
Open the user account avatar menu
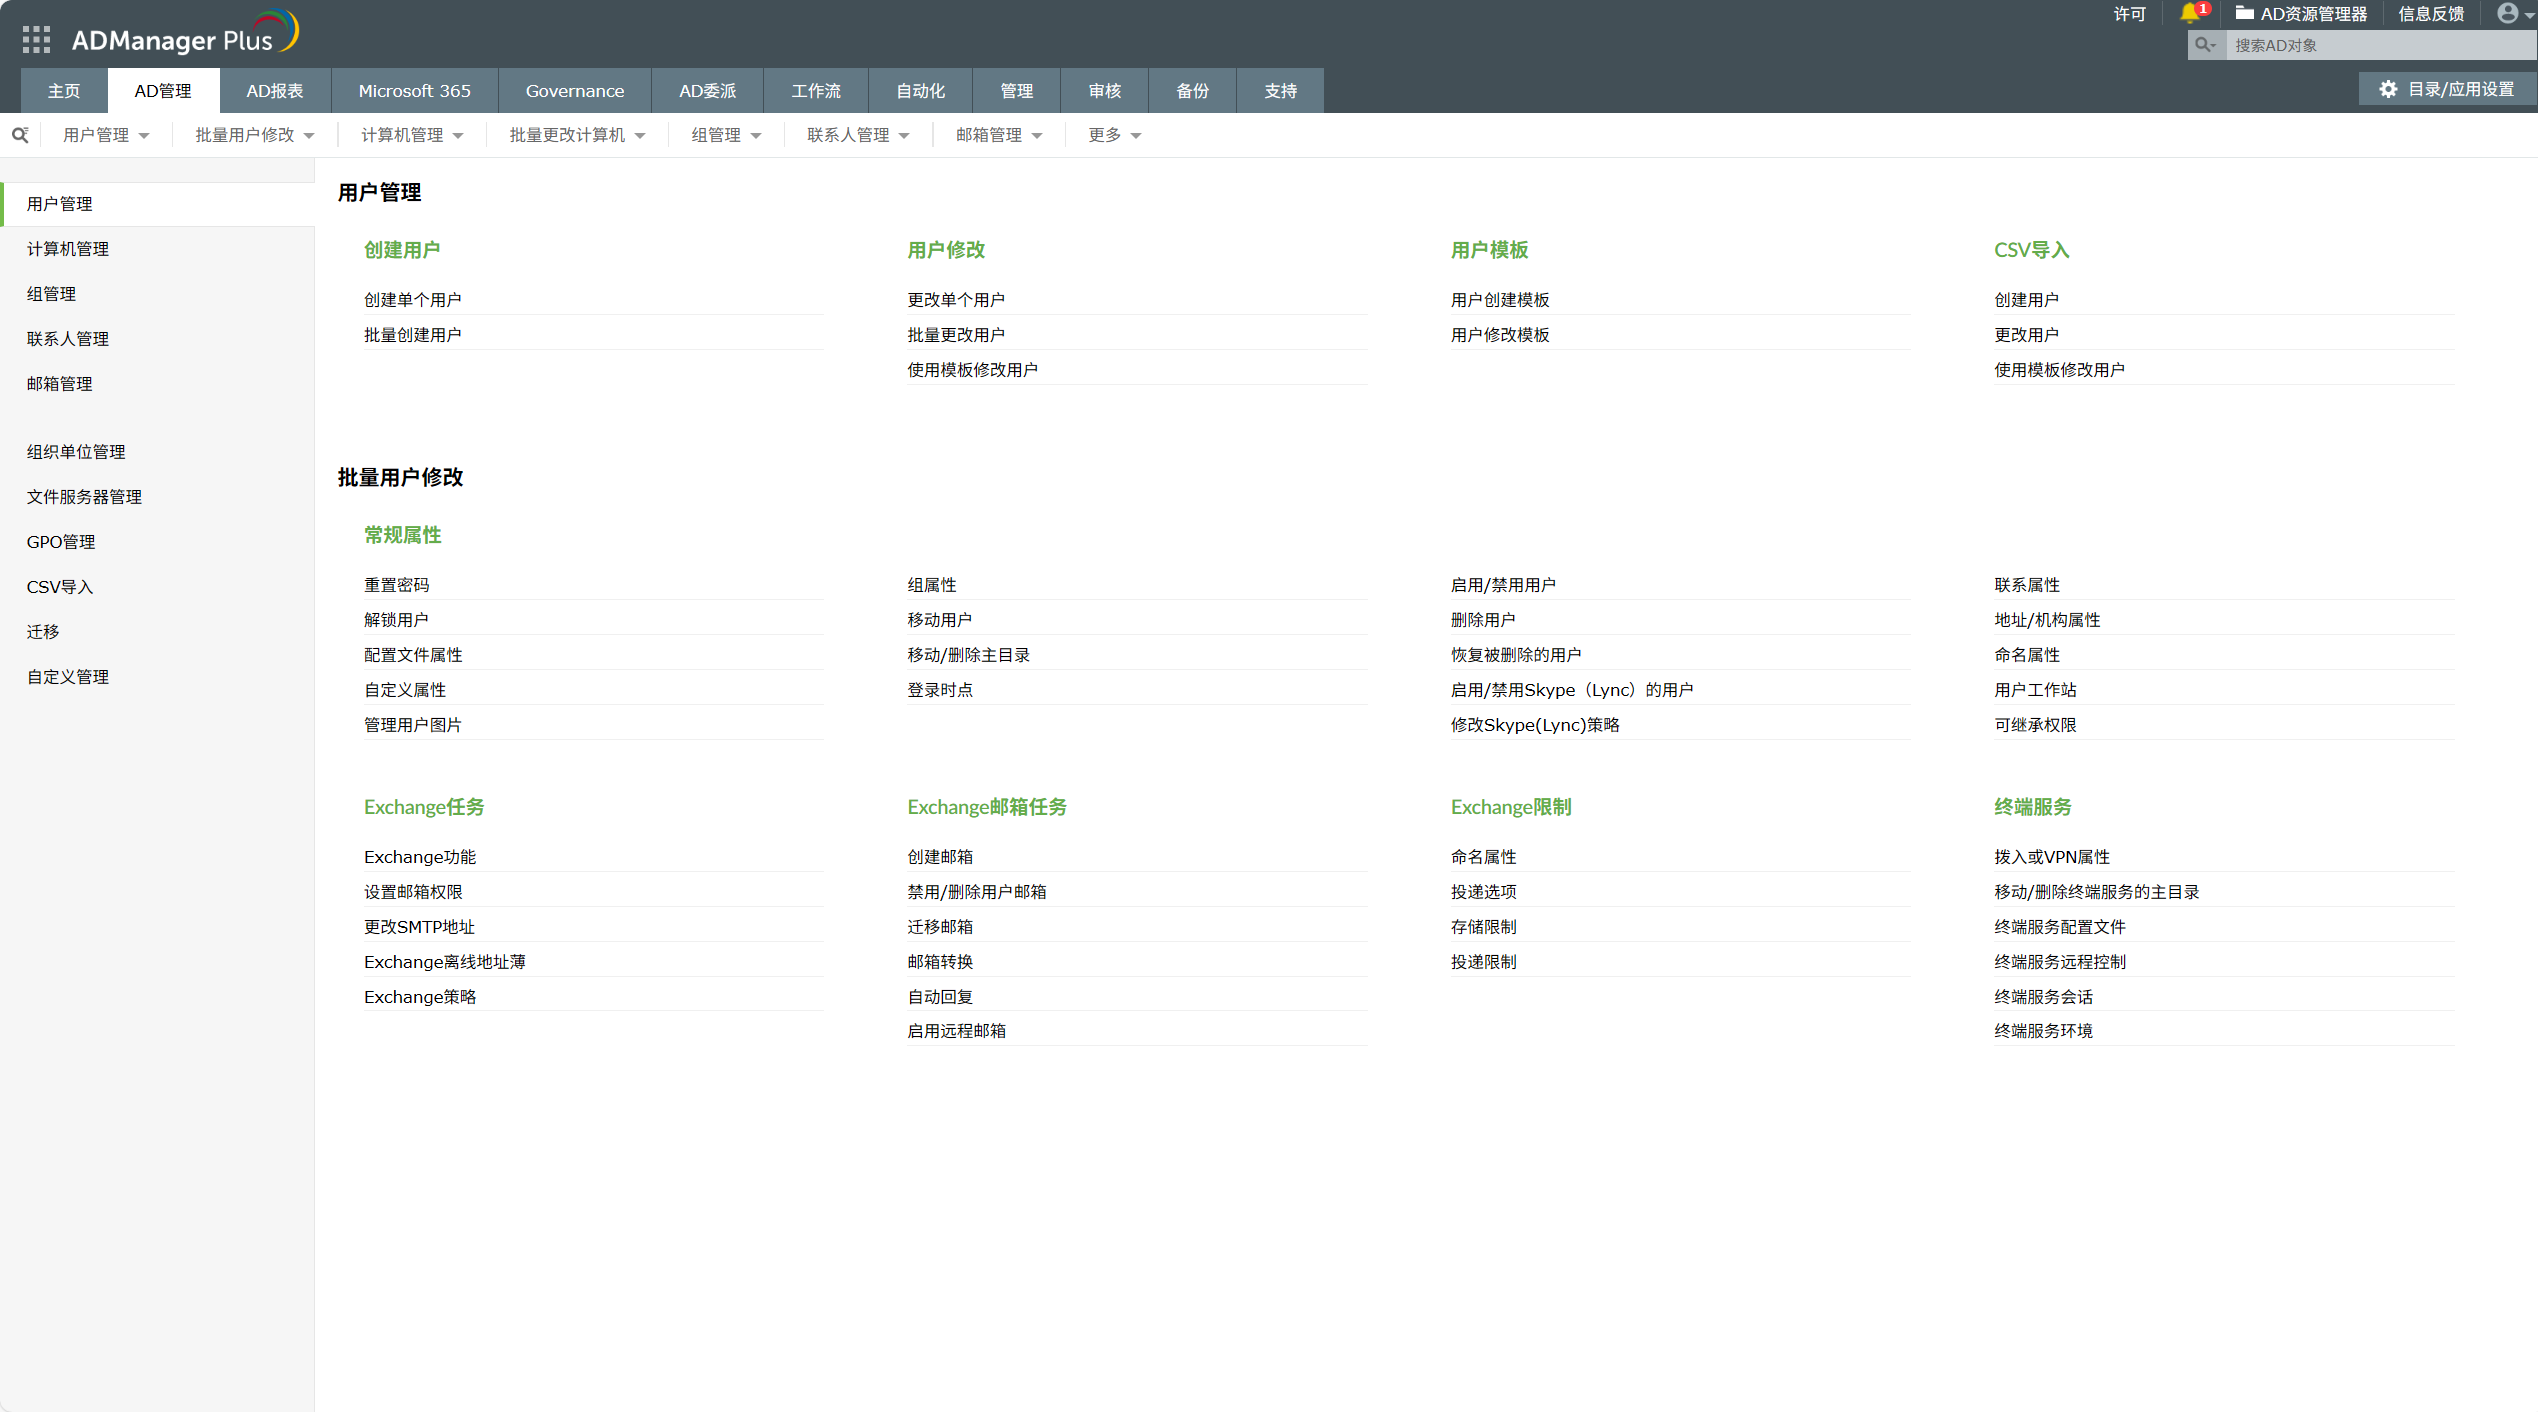(2507, 13)
